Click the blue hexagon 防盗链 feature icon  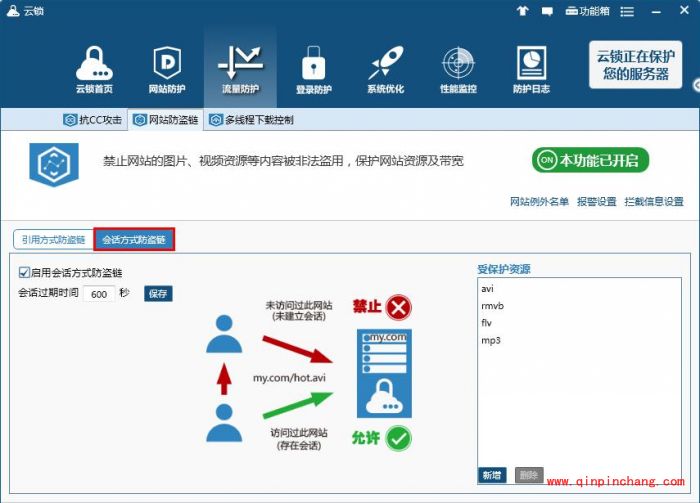pyautogui.click(x=54, y=164)
